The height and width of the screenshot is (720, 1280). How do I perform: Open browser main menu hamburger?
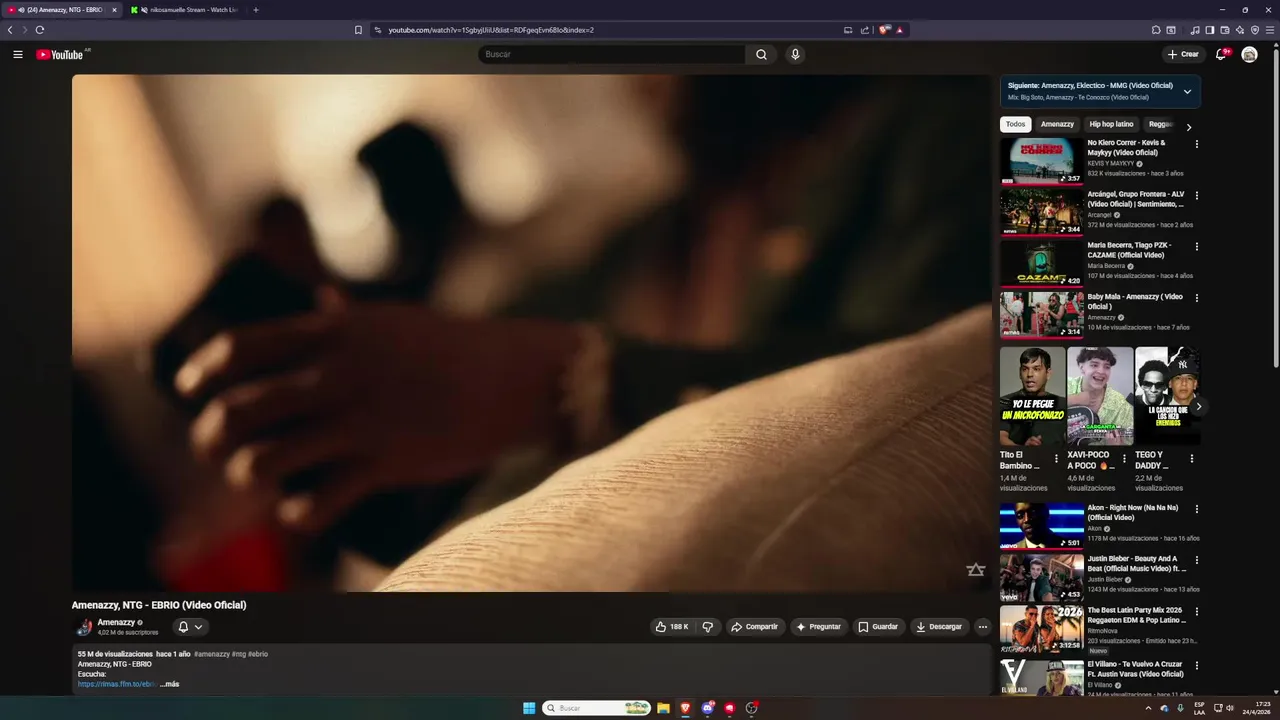pyautogui.click(x=1270, y=30)
